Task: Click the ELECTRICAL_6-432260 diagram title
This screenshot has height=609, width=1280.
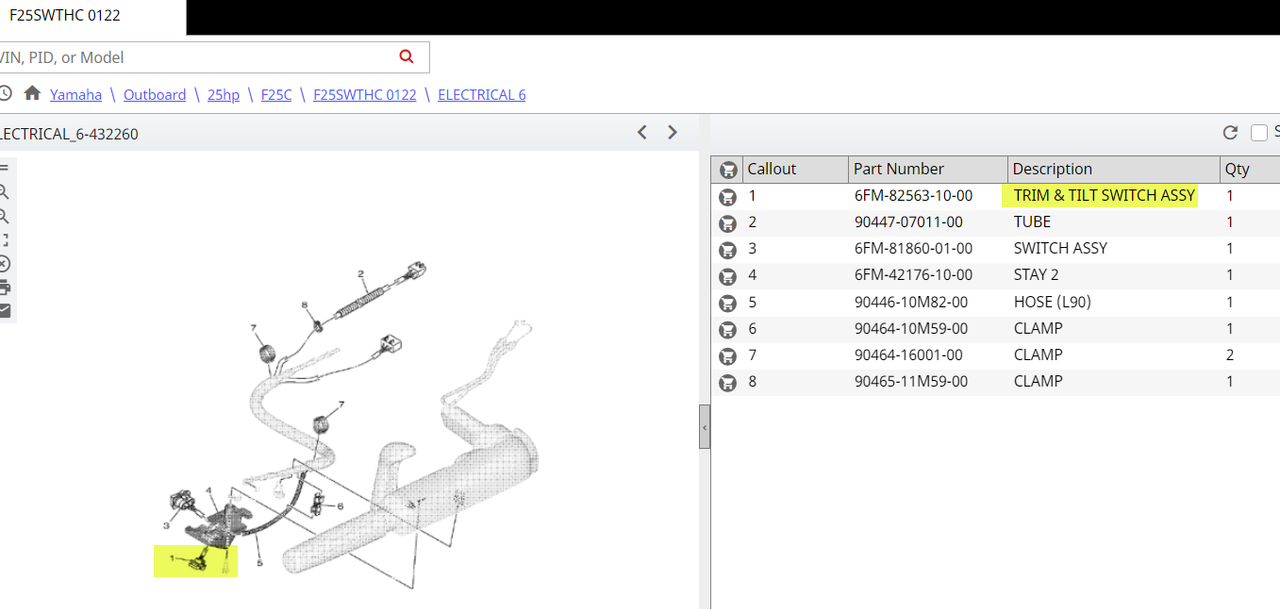Action: coord(68,134)
